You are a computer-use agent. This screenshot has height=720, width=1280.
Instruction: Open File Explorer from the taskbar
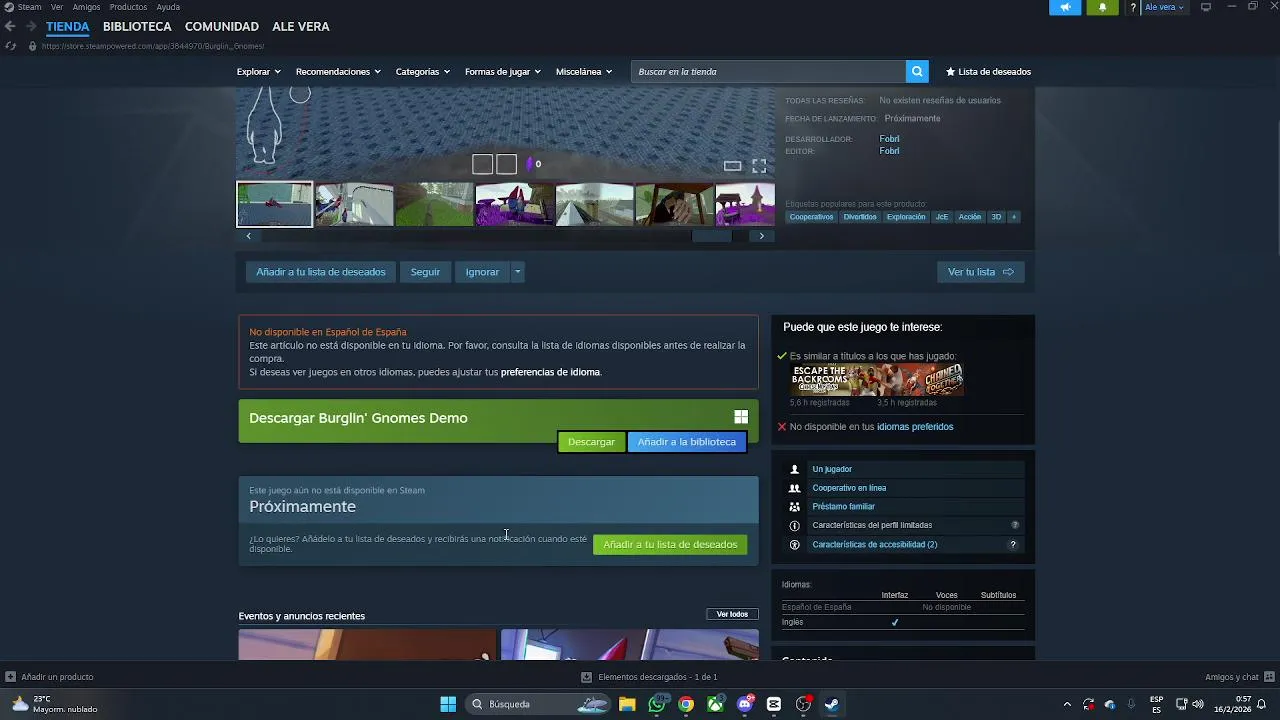[x=627, y=704]
